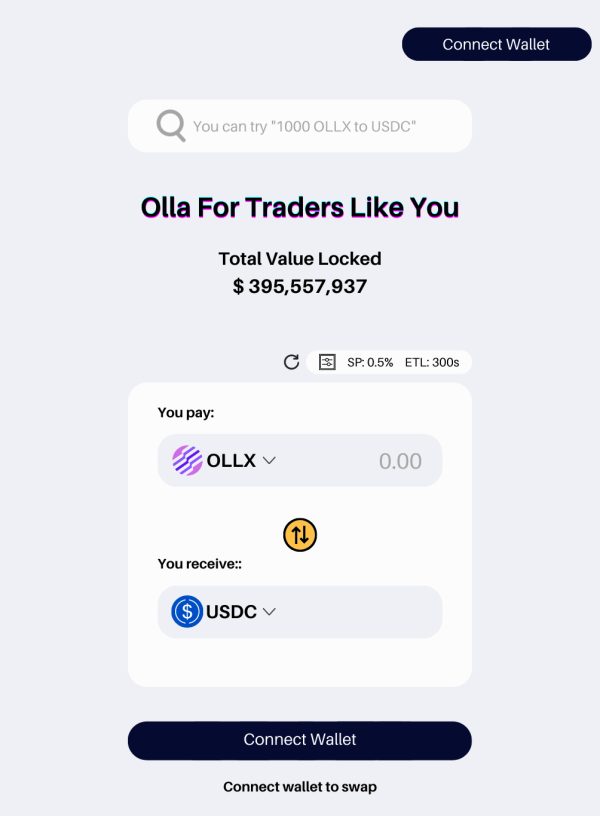The height and width of the screenshot is (816, 600).
Task: Click the ETL: 300s setting
Action: pyautogui.click(x=432, y=362)
